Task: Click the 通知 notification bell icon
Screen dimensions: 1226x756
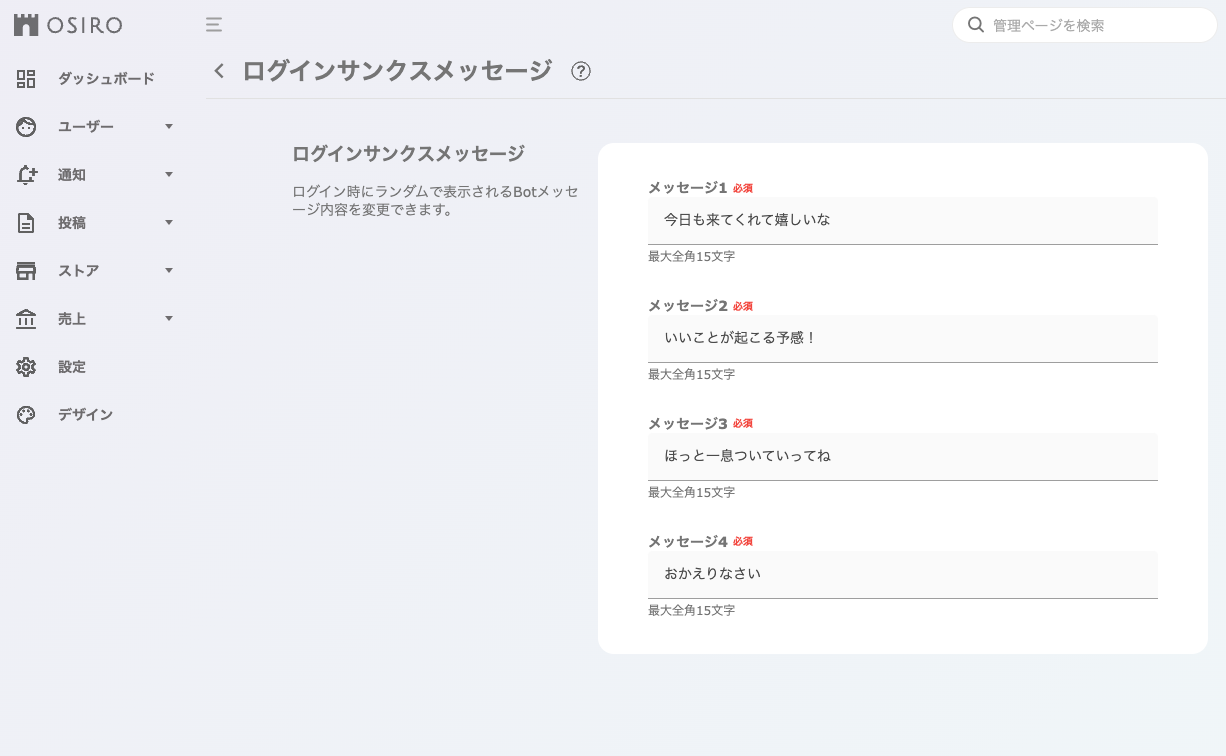Action: [26, 174]
